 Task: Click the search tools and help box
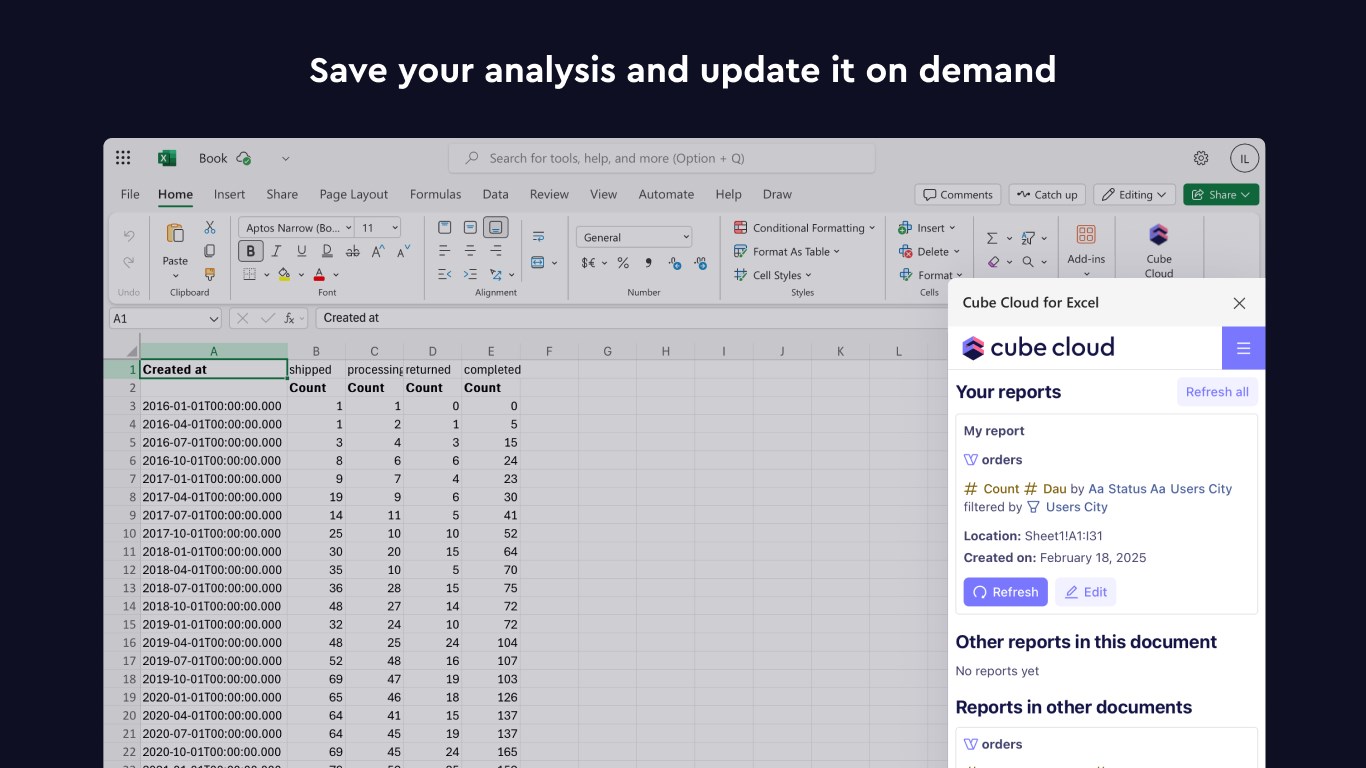click(x=662, y=158)
